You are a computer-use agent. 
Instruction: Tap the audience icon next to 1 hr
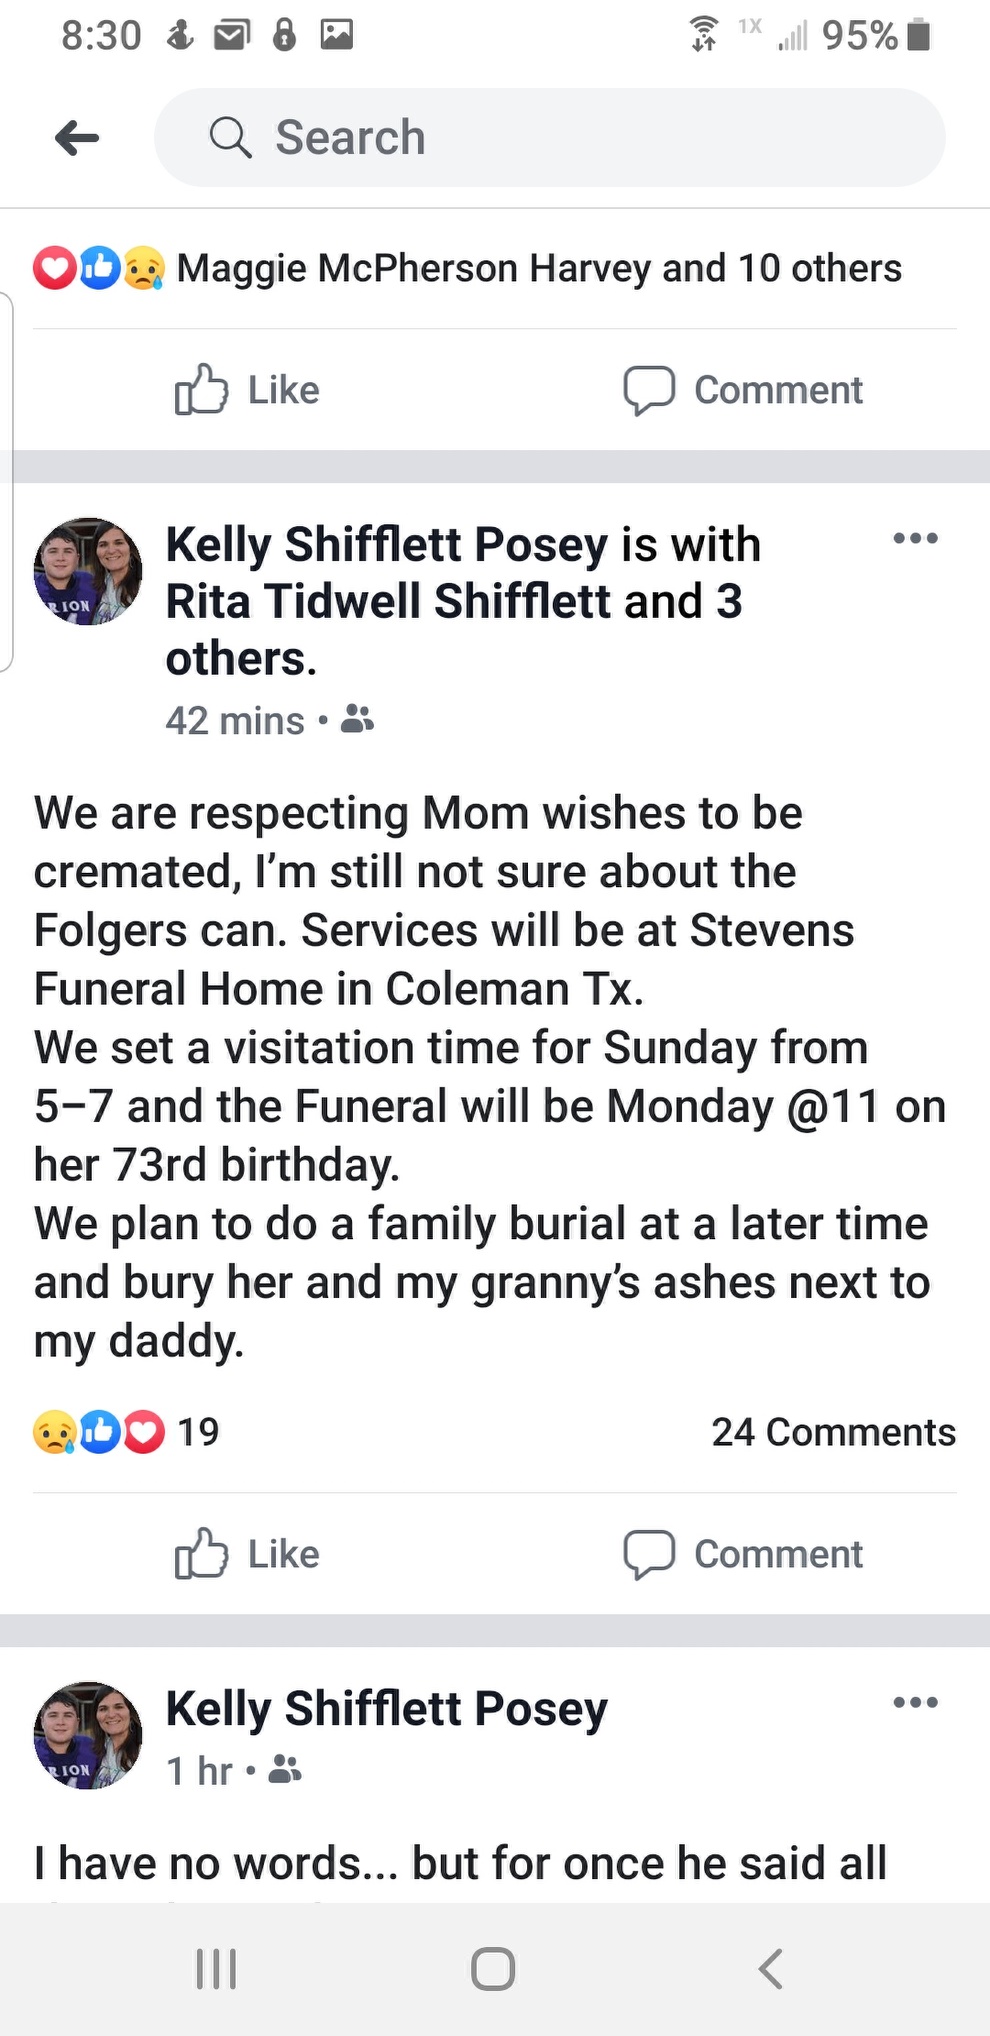click(x=285, y=1770)
